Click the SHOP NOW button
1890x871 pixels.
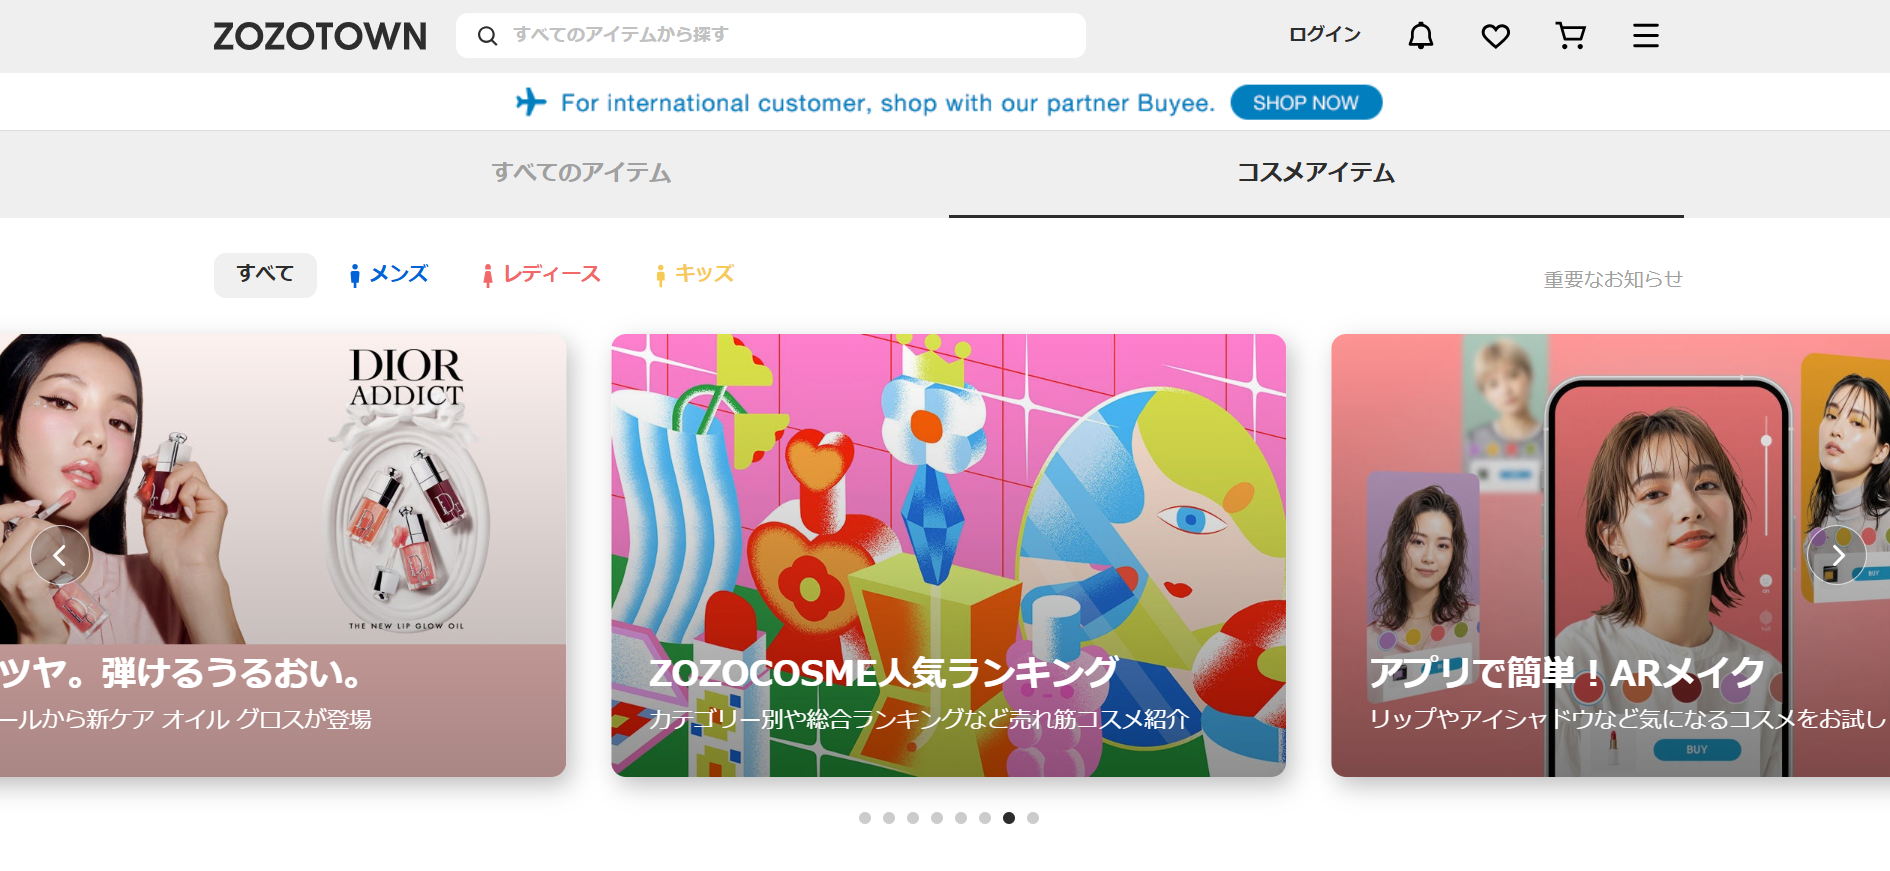pos(1306,103)
